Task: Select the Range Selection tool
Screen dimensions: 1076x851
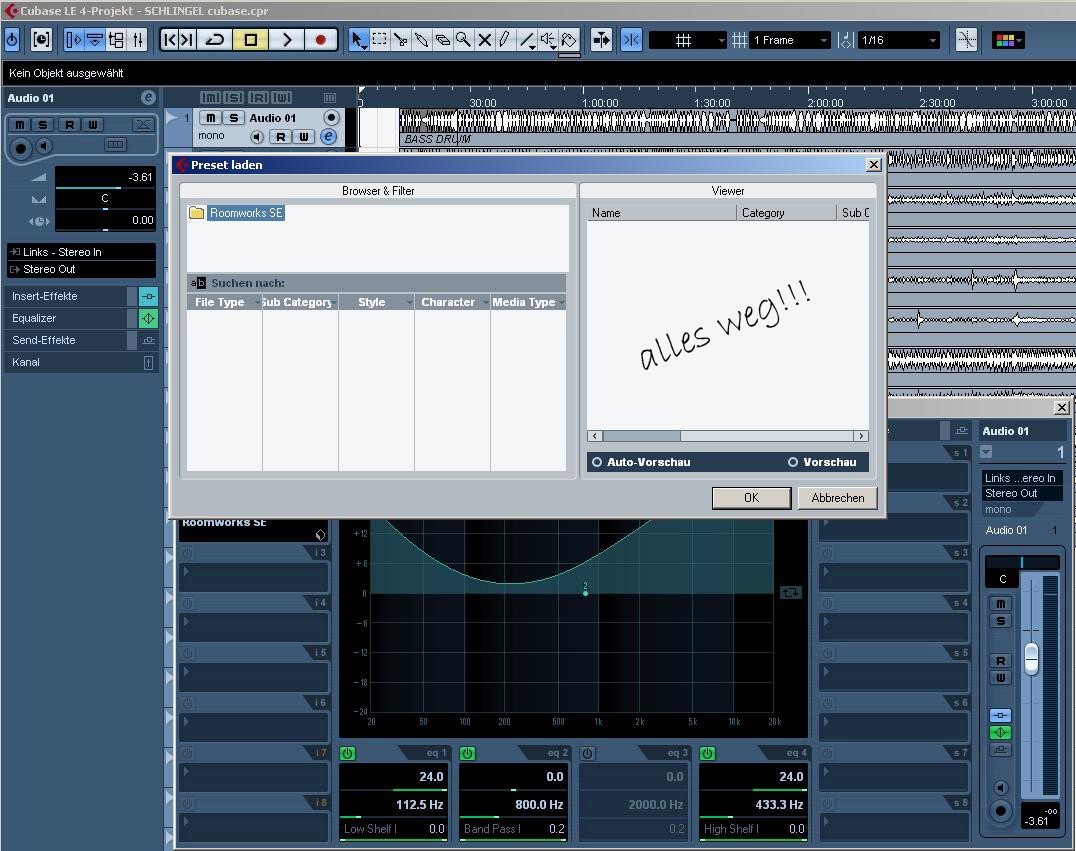Action: point(379,40)
